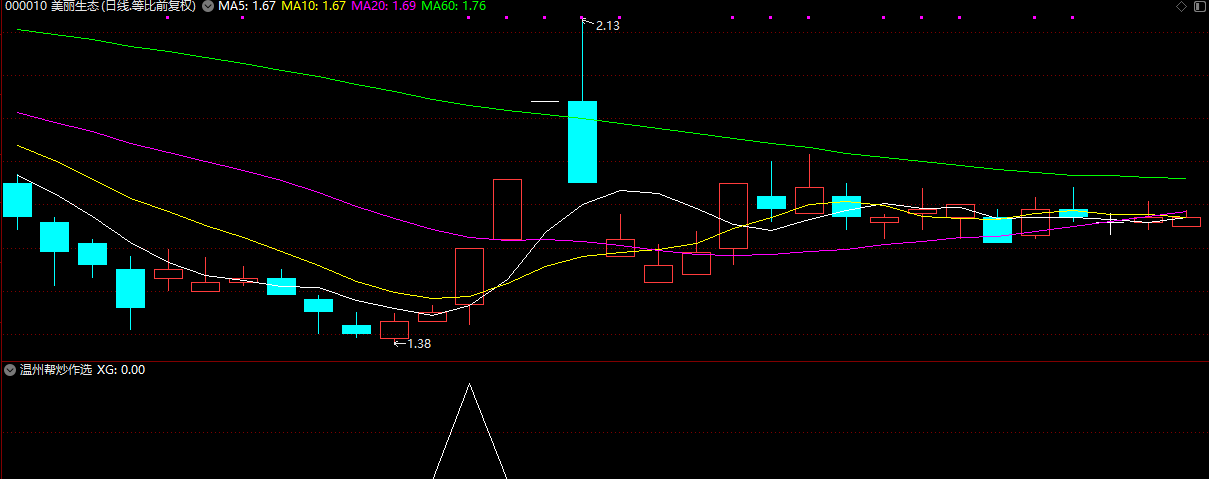Click the diamond icon at top right
1209x479 pixels.
tap(1181, 7)
